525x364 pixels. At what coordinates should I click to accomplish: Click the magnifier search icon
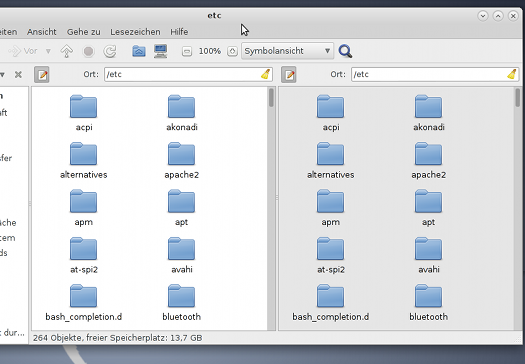(345, 51)
